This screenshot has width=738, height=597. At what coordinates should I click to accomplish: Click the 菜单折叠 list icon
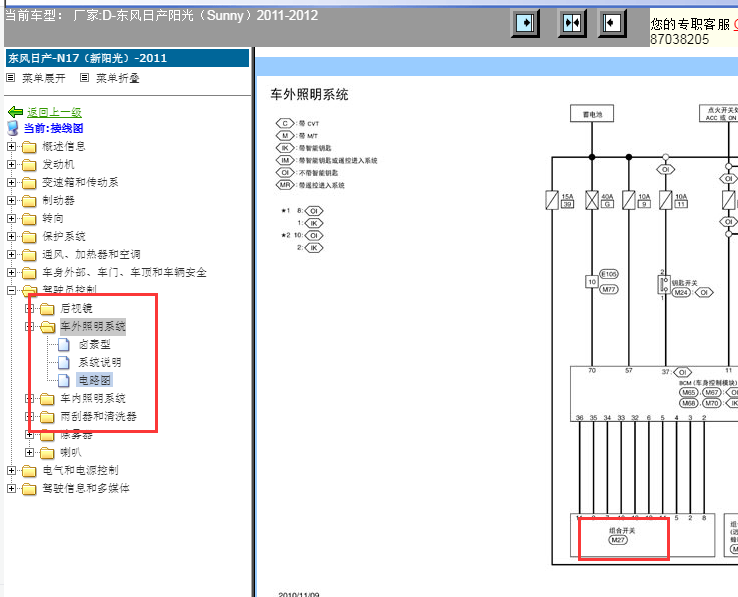(x=84, y=78)
